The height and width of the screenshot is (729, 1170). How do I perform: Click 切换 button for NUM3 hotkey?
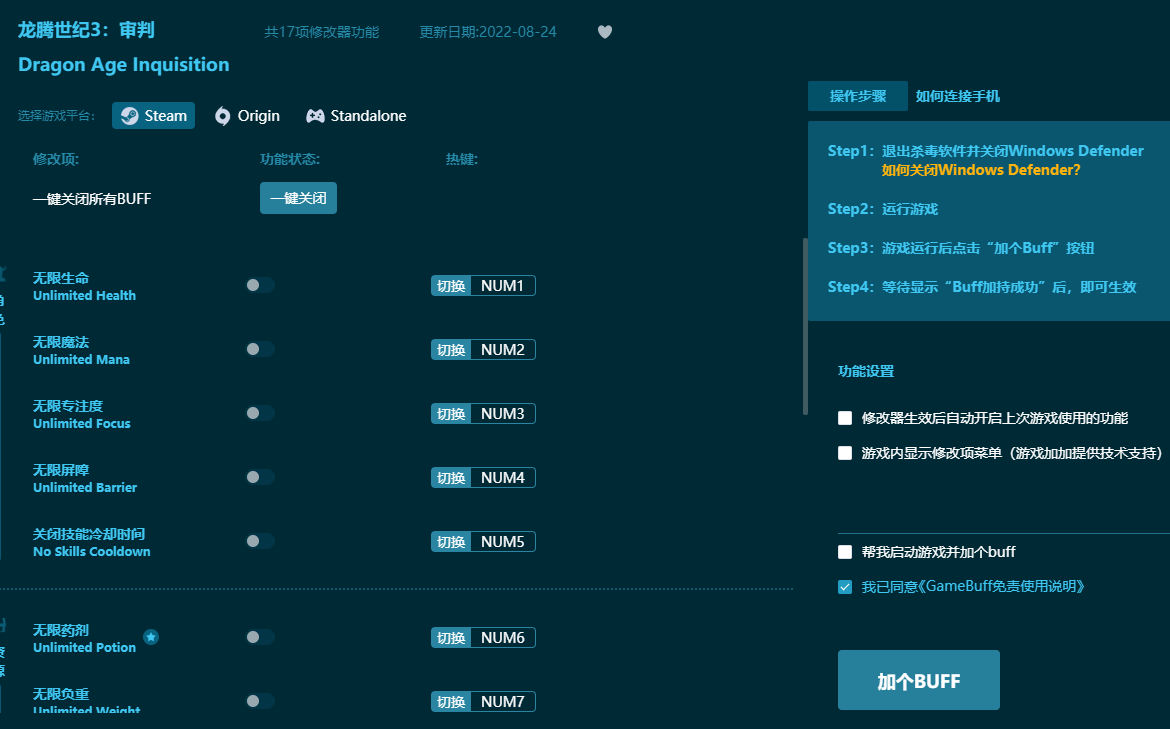click(x=451, y=414)
